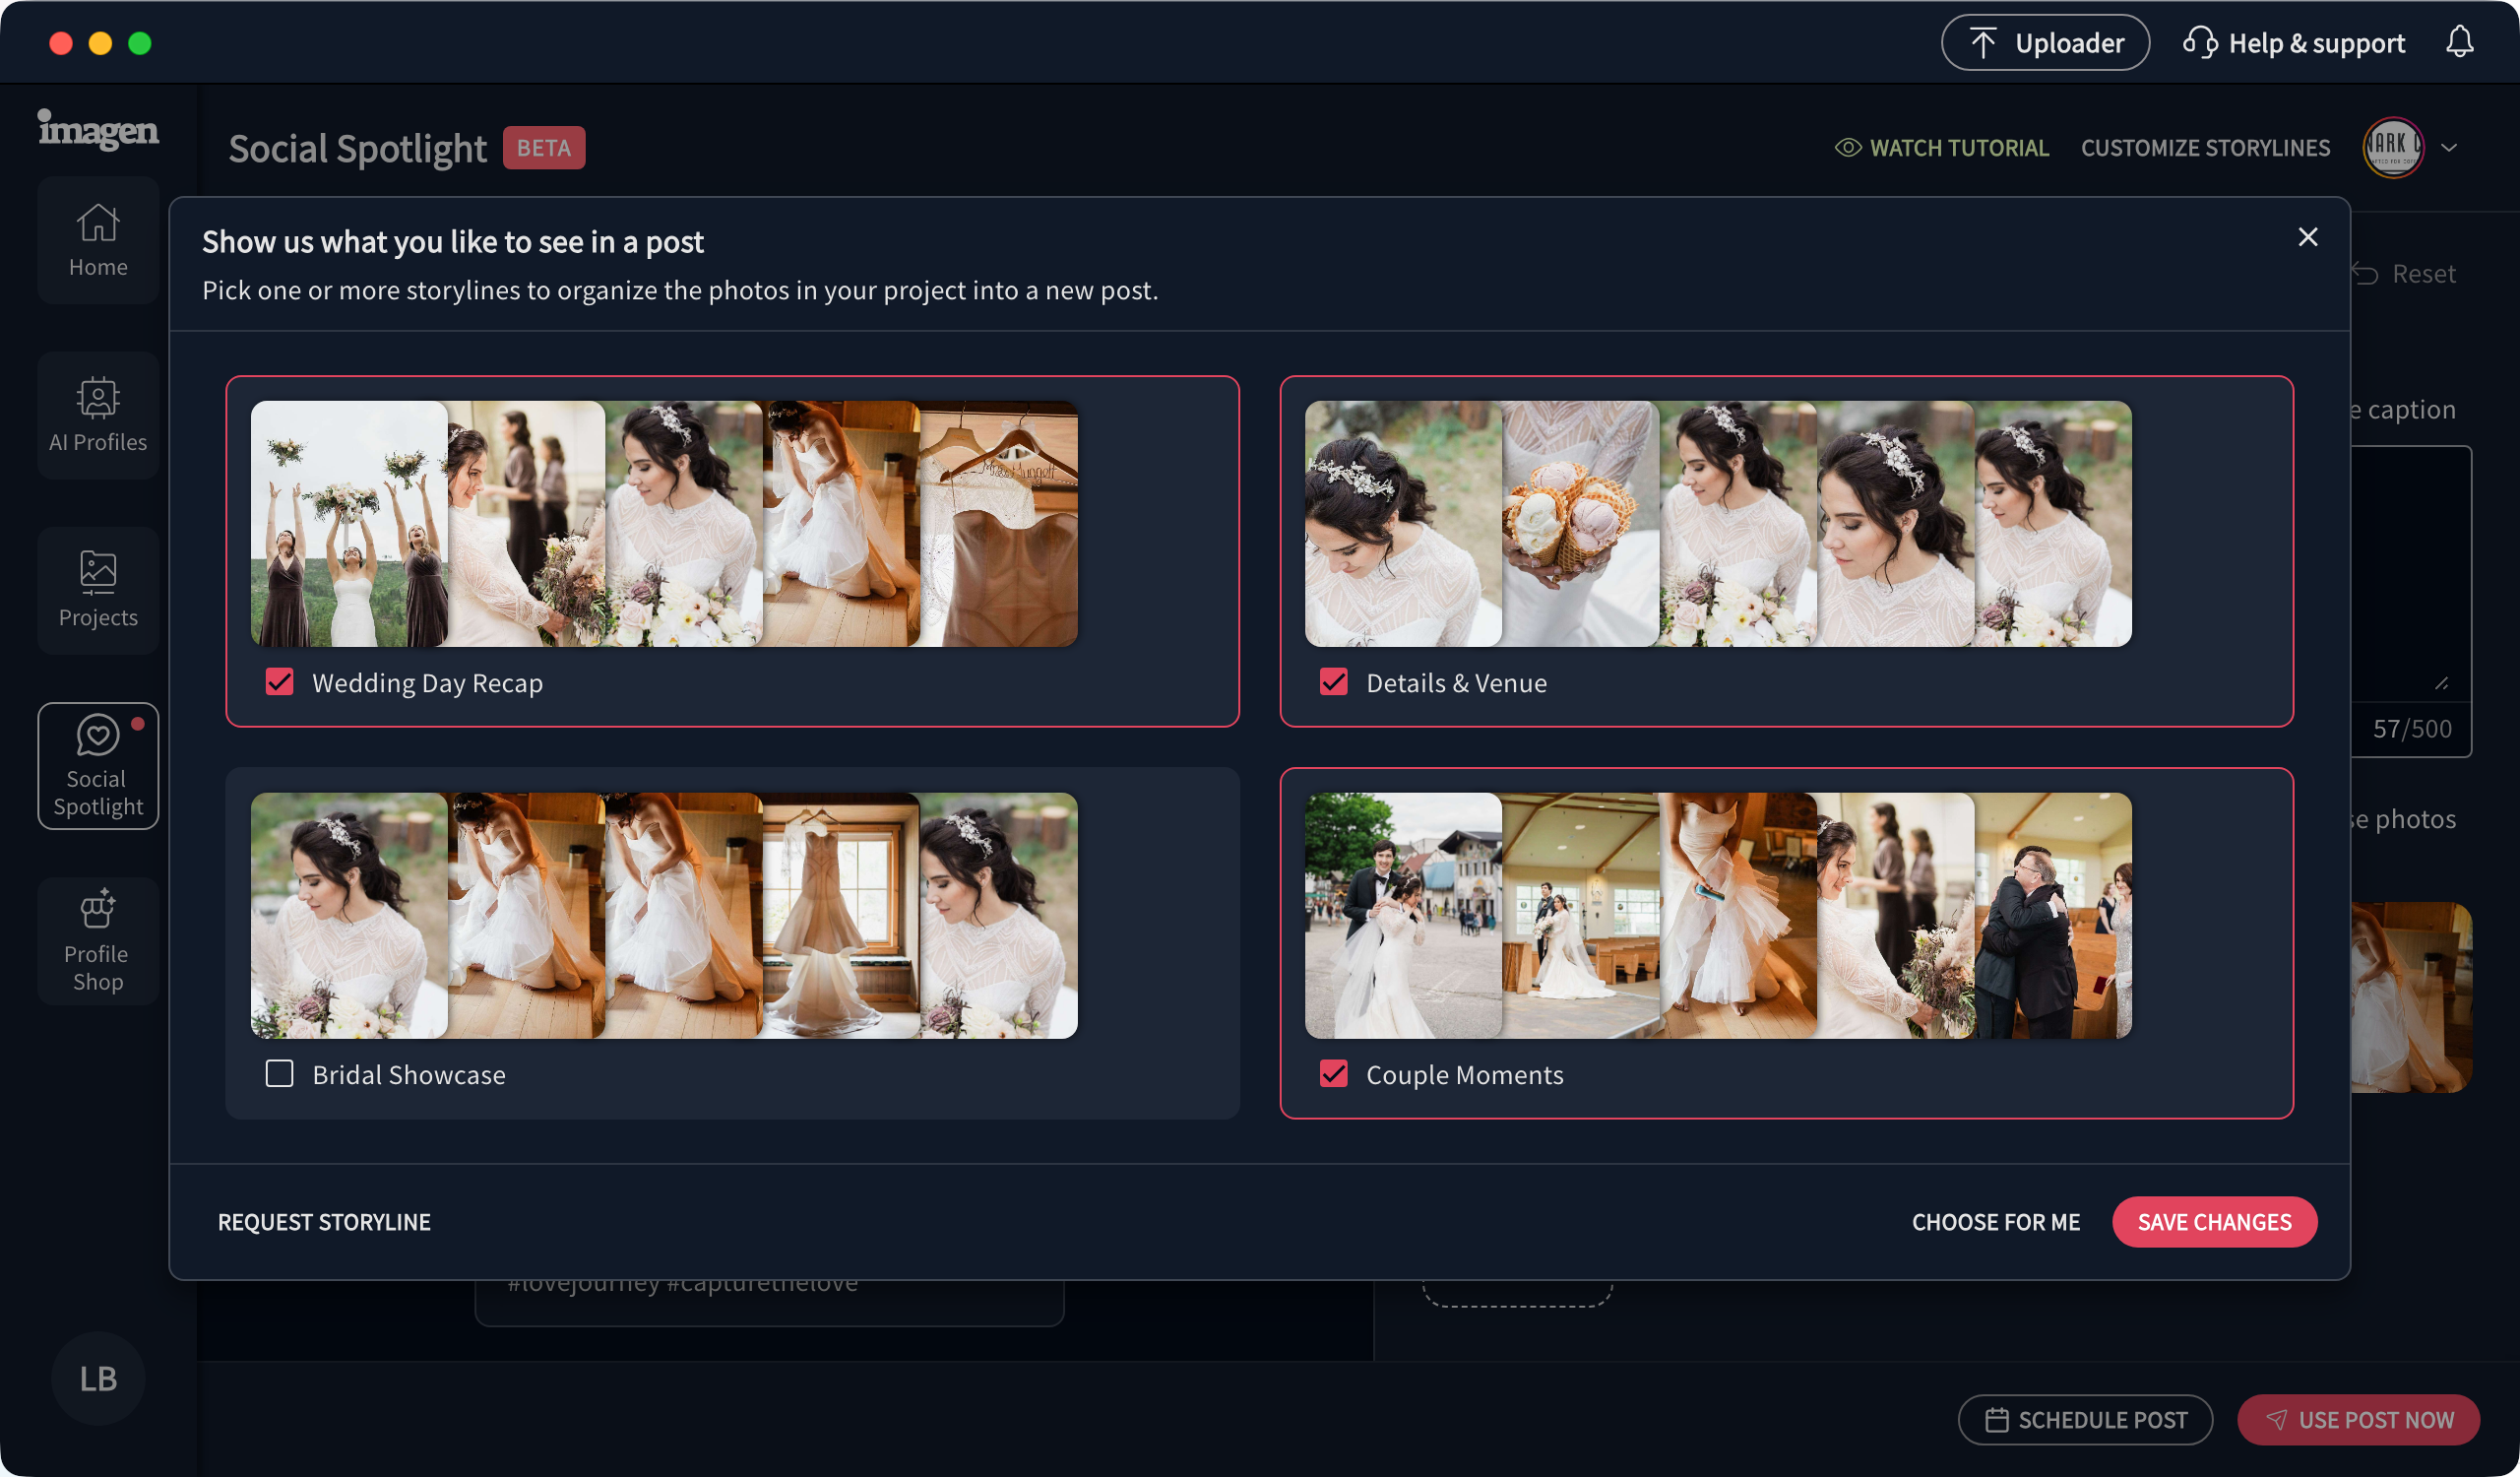Close the storyline dialog with X
Screen dimensions: 2520x1477
[x=2307, y=237]
